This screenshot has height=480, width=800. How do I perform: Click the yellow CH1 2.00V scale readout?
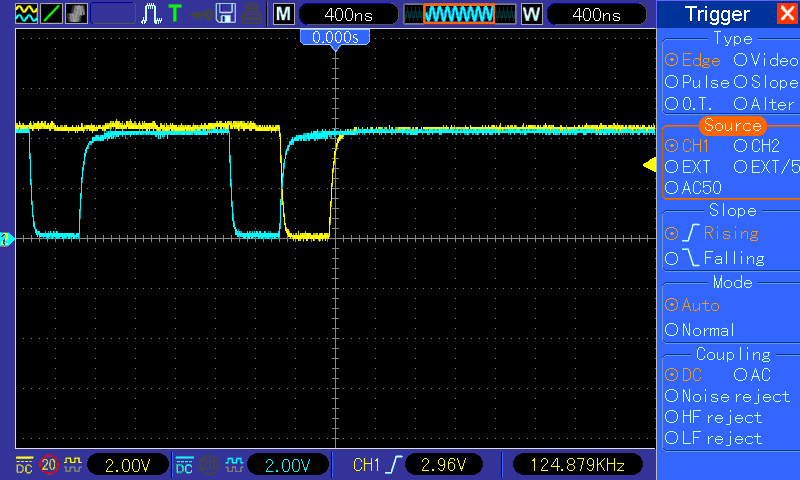tap(128, 465)
